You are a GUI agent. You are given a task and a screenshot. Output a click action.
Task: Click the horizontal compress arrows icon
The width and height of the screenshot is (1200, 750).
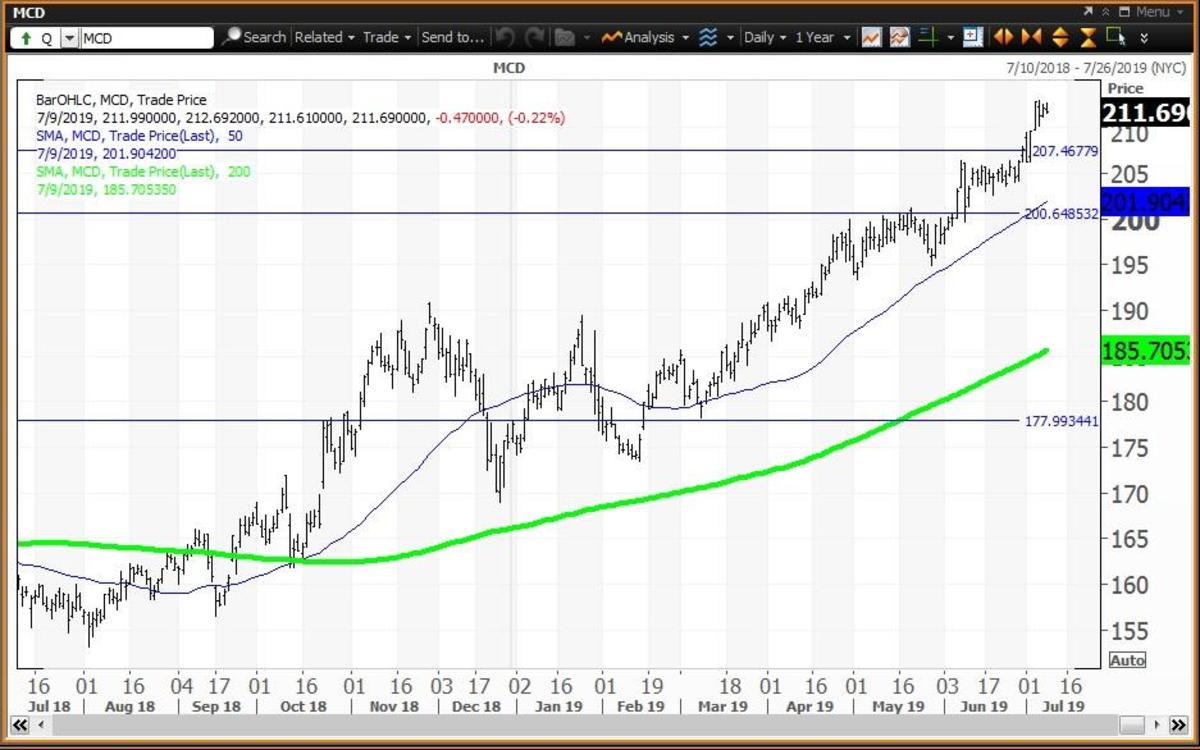(x=1031, y=37)
